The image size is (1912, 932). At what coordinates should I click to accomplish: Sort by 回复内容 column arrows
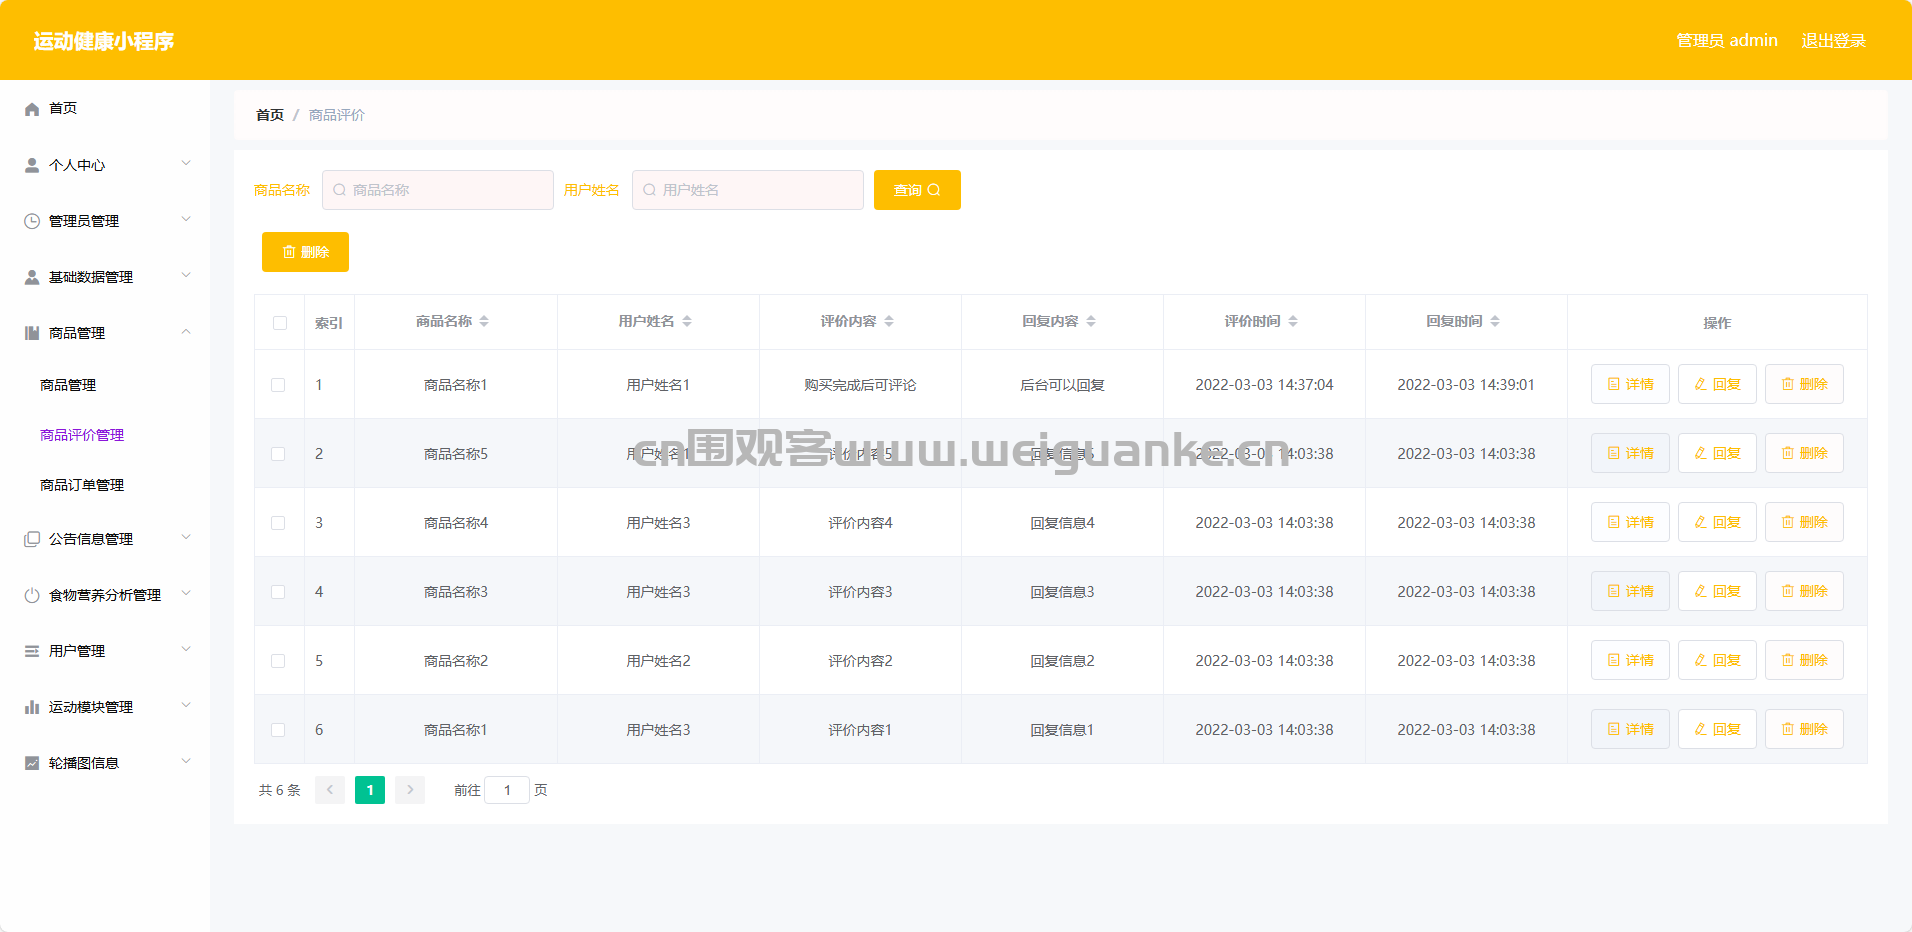(x=1091, y=321)
